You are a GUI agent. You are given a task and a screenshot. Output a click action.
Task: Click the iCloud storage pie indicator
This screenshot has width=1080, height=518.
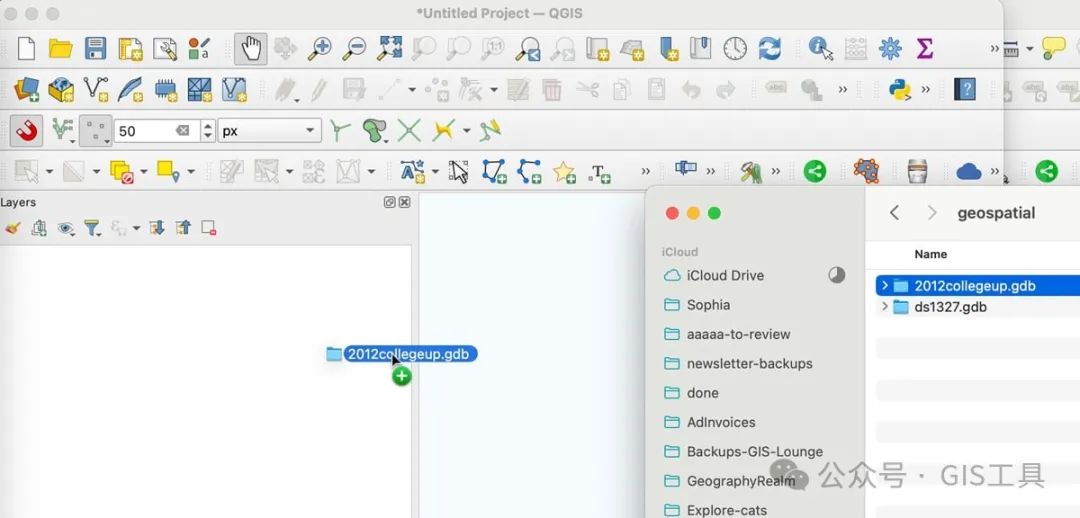836,276
